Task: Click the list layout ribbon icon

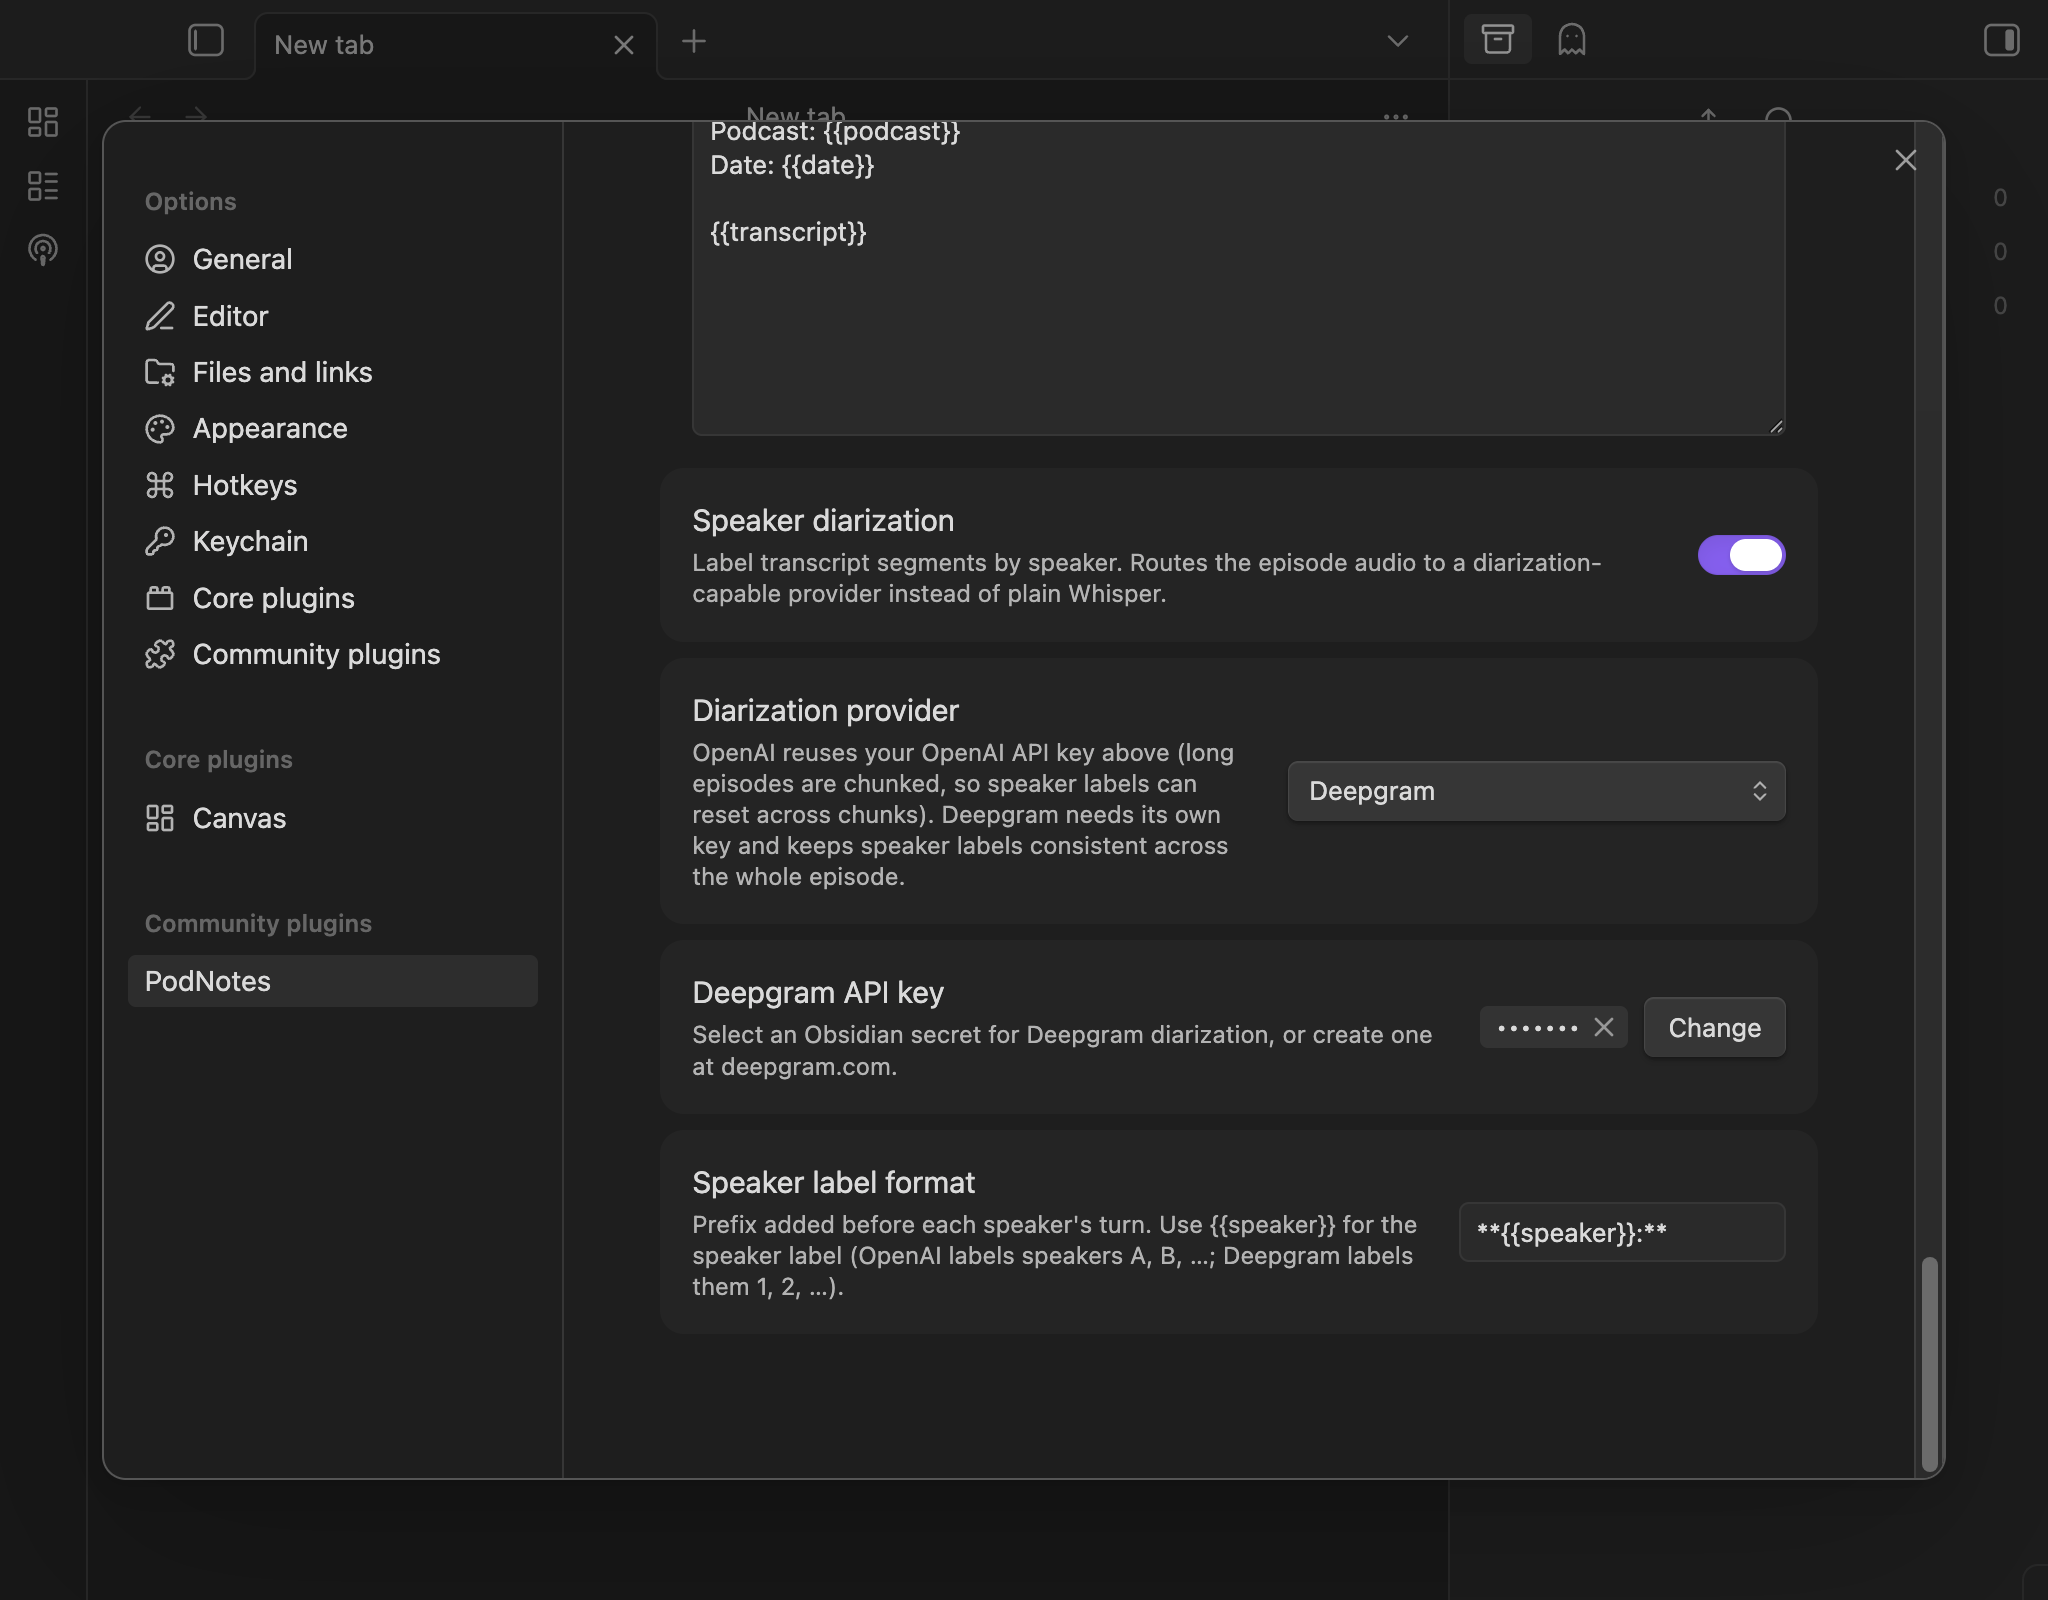Action: (43, 186)
